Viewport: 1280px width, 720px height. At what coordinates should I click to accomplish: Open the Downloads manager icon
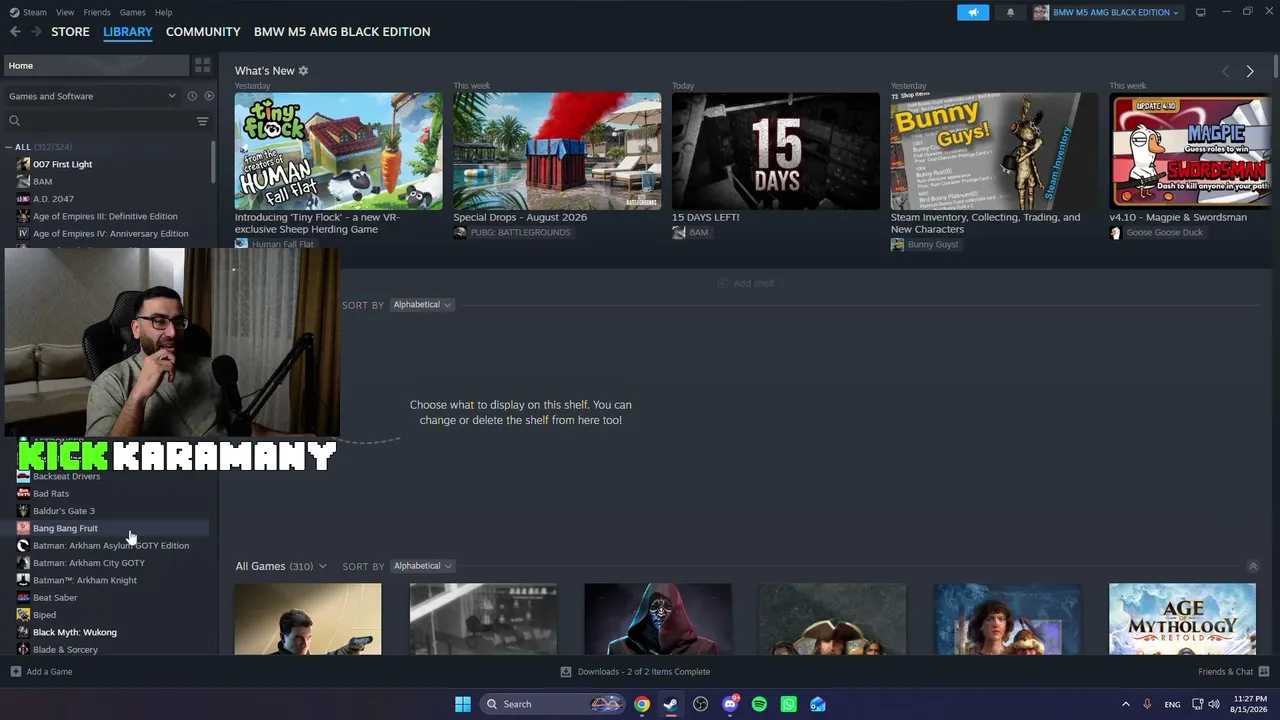[566, 672]
